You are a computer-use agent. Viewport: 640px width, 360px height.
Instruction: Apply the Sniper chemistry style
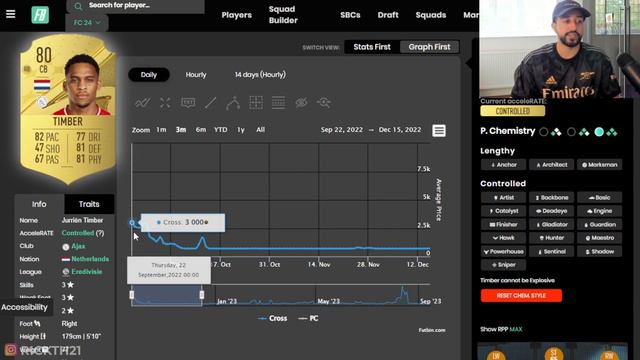[503, 265]
